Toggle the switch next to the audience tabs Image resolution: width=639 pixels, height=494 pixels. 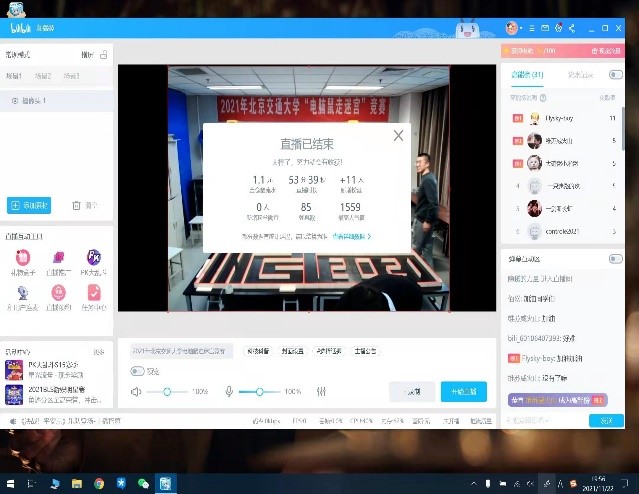(615, 75)
